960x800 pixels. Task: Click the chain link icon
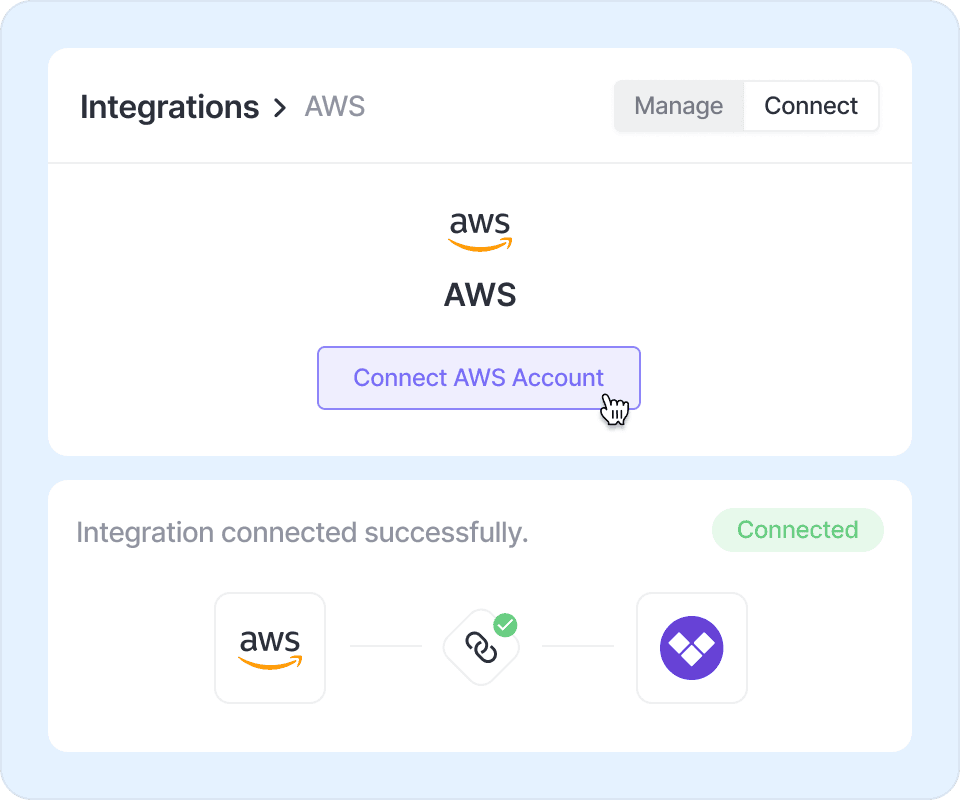point(481,649)
